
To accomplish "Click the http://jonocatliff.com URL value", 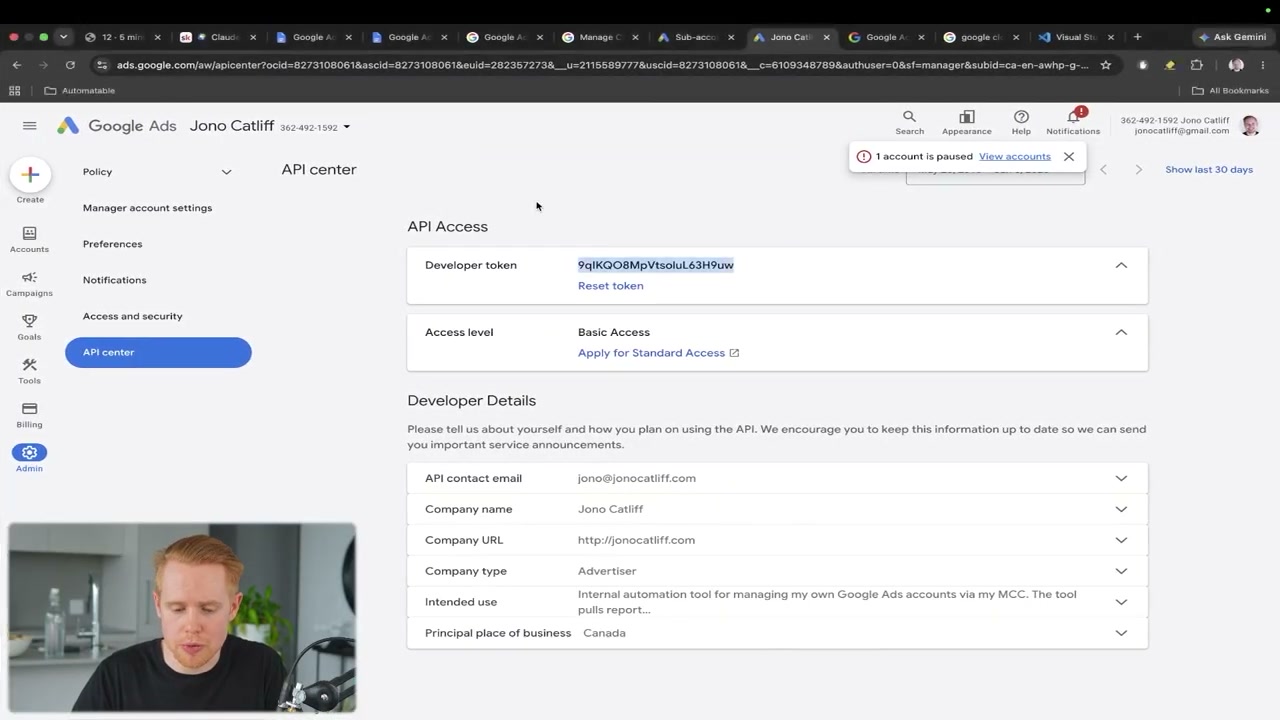I will point(636,540).
